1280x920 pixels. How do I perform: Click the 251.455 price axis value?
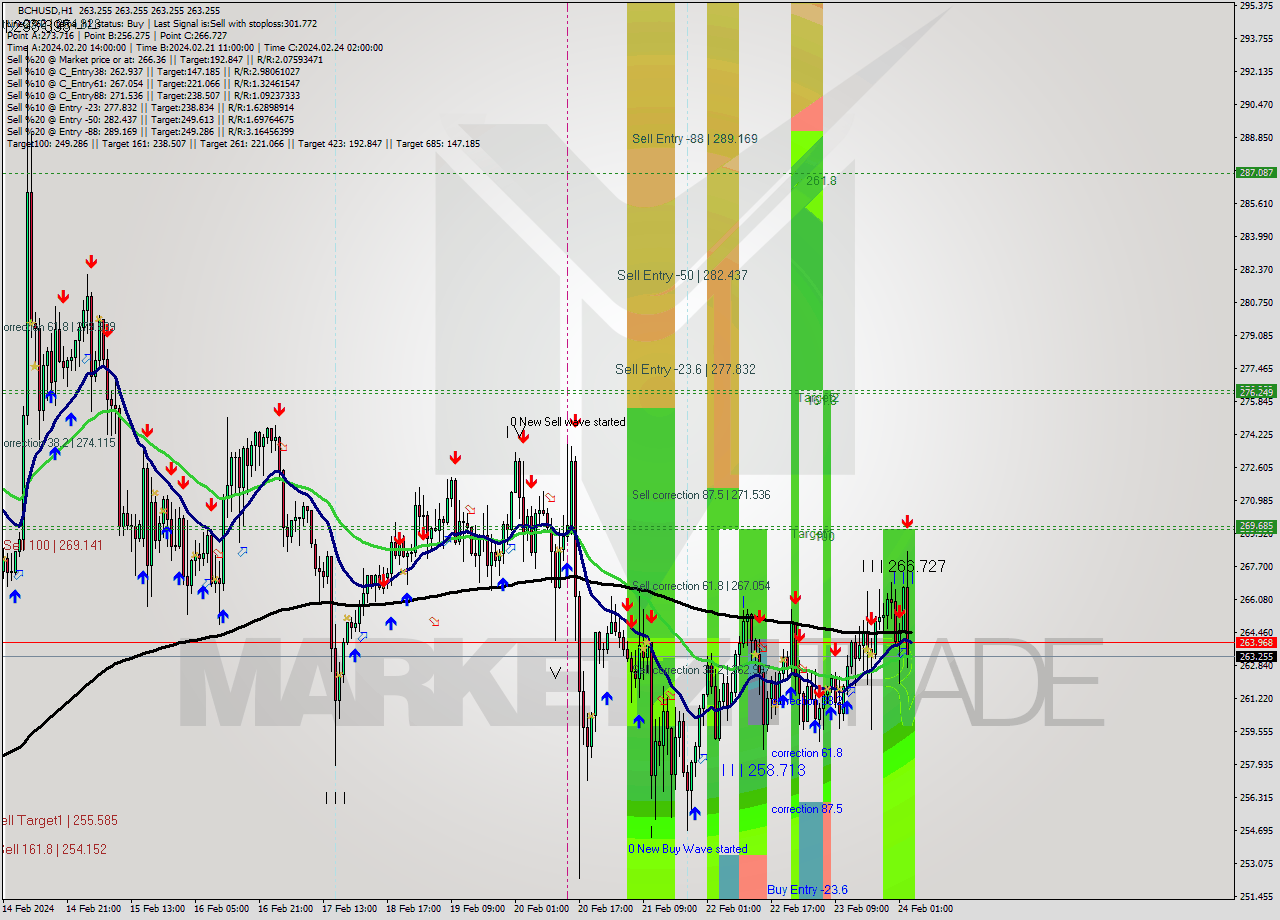1256,896
